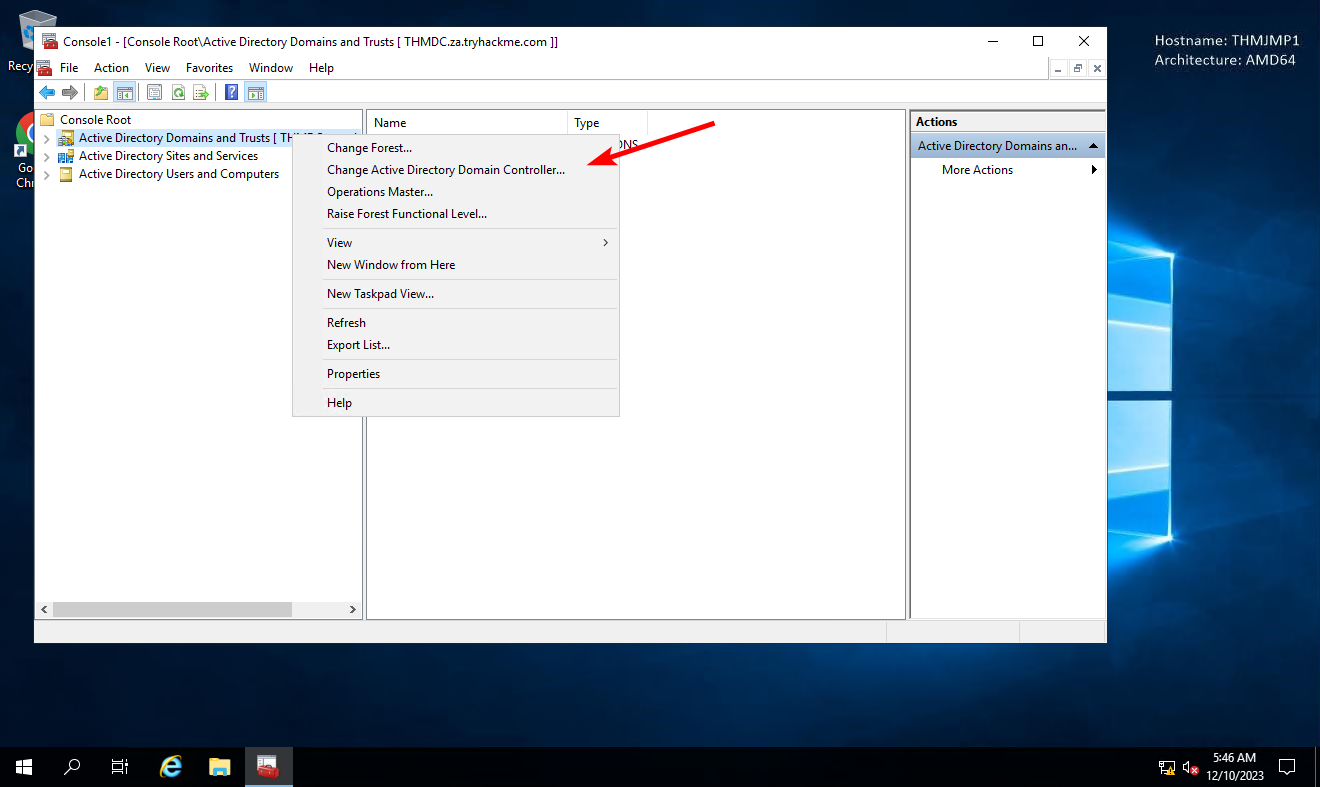Click the Properties toolbar icon

point(155,93)
